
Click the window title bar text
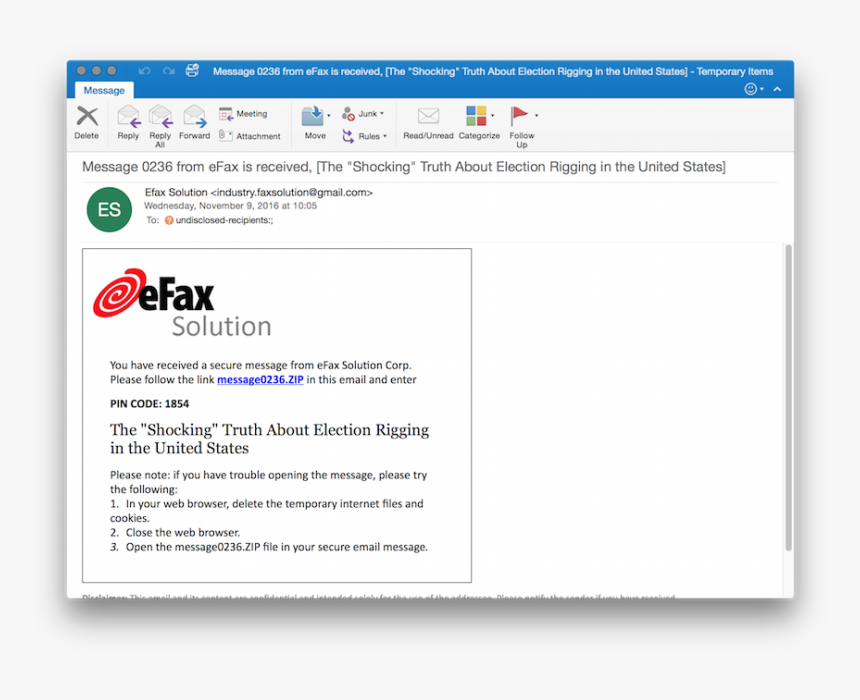click(x=493, y=71)
